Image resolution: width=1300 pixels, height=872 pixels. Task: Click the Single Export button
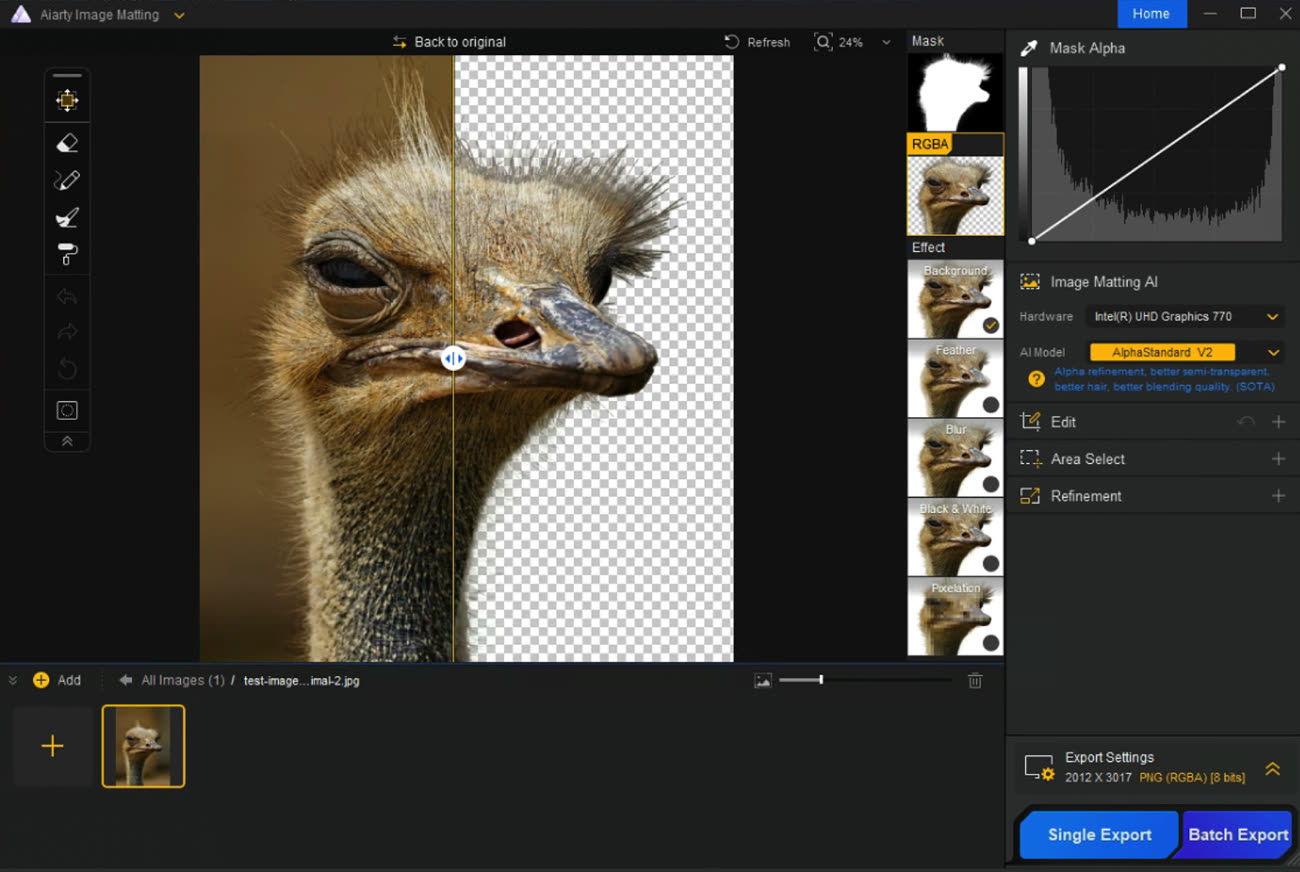point(1099,835)
